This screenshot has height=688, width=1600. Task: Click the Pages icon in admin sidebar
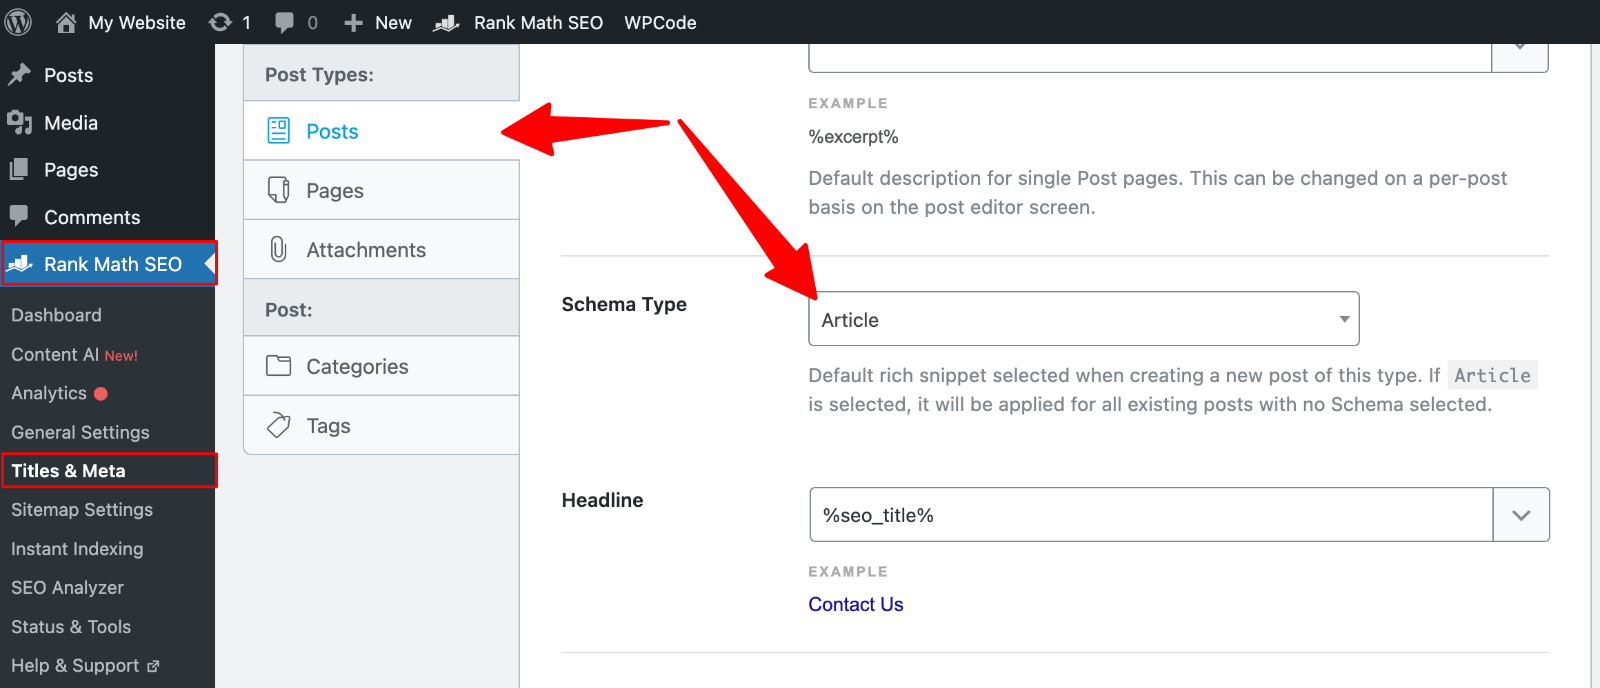(19, 170)
